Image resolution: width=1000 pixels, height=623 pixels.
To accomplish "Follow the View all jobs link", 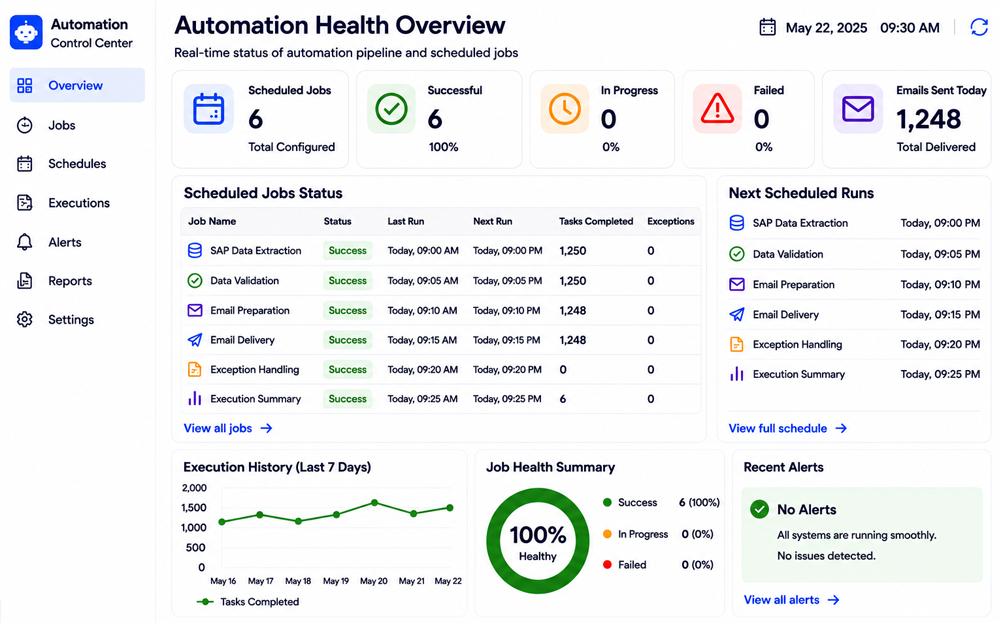I will [x=228, y=429].
